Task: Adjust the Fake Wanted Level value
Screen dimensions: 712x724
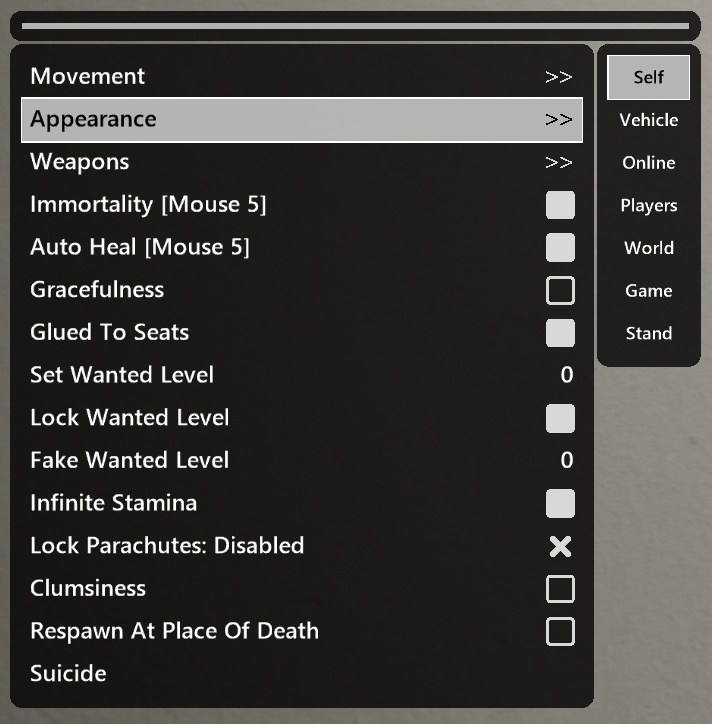Action: pyautogui.click(x=567, y=461)
